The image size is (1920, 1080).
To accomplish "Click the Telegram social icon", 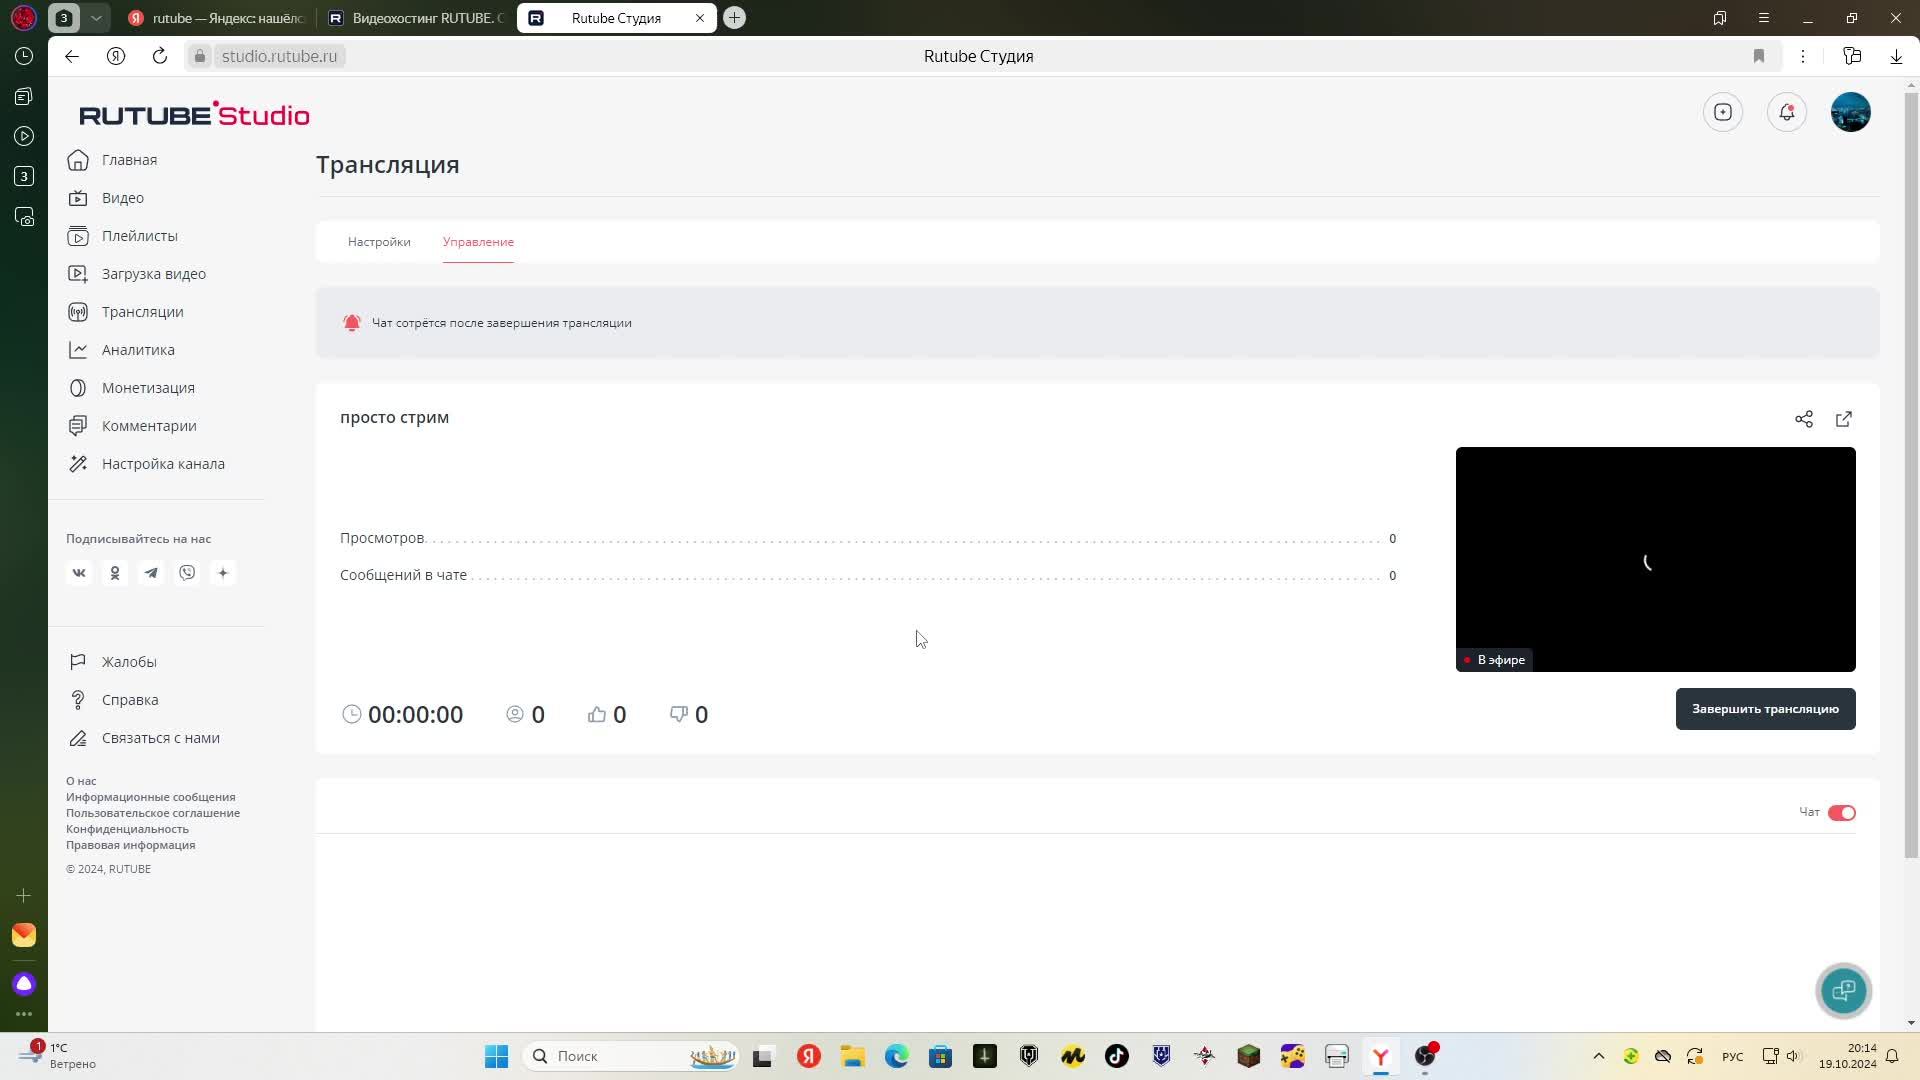I will pyautogui.click(x=151, y=573).
